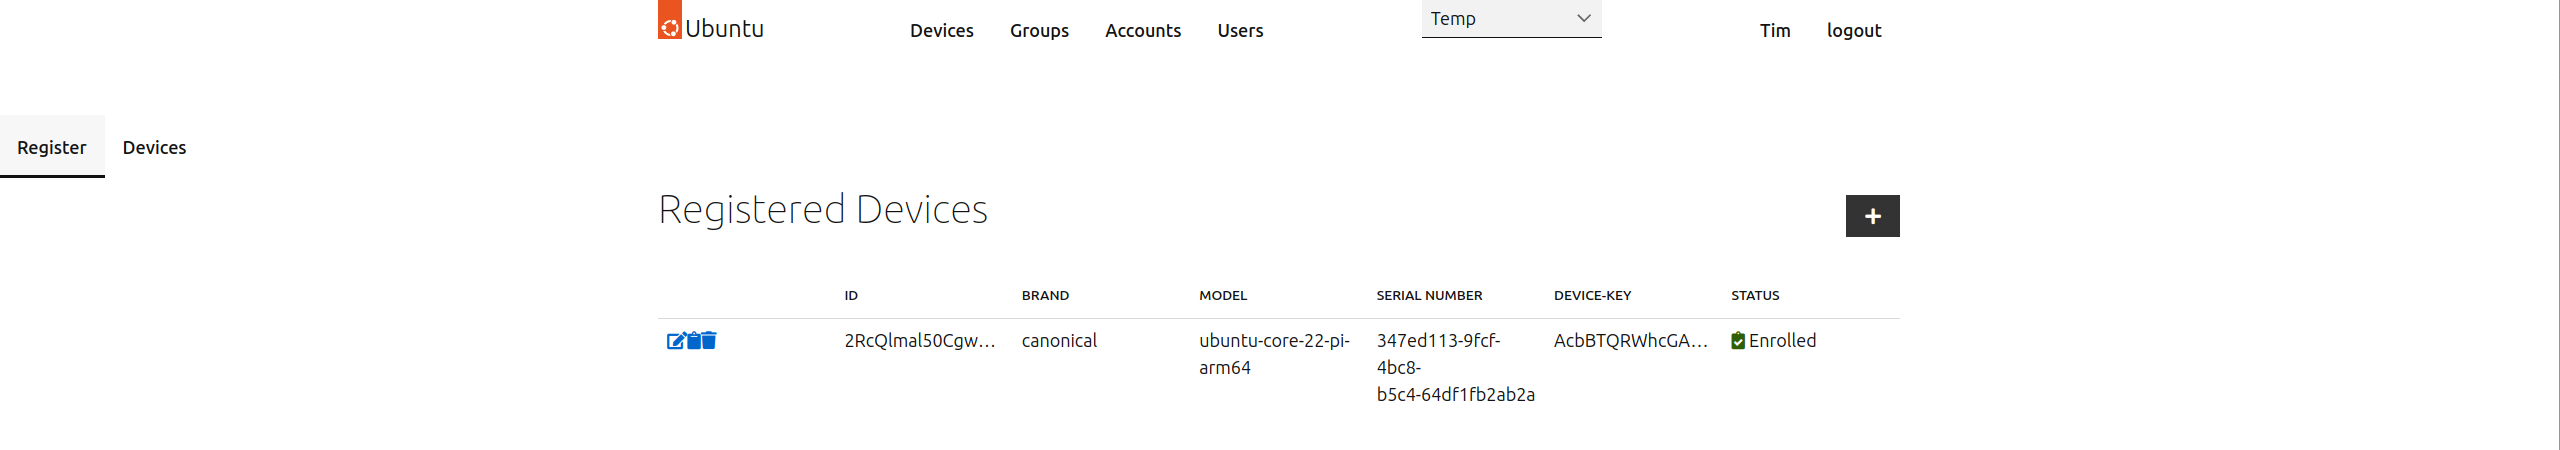Click the Tim username link
Screen dimensions: 2560x450
[1774, 31]
